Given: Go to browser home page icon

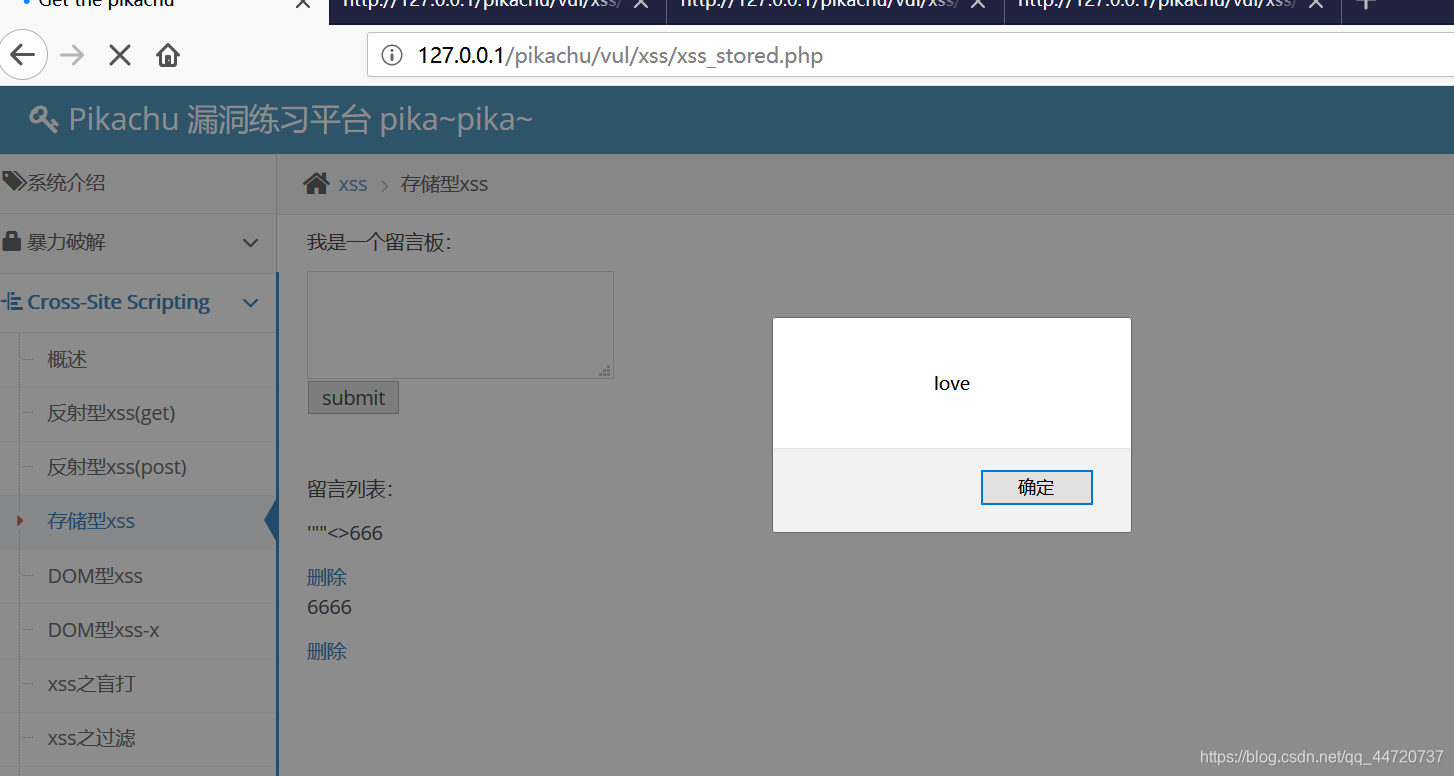Looking at the screenshot, I should pyautogui.click(x=168, y=55).
